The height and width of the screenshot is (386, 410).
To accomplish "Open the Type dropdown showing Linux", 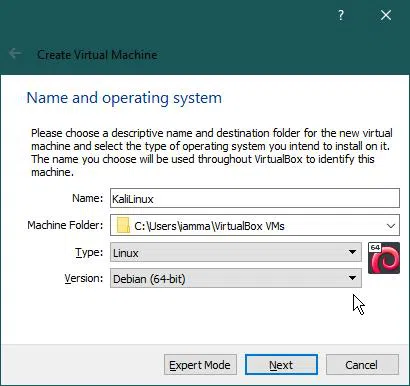I will point(236,252).
